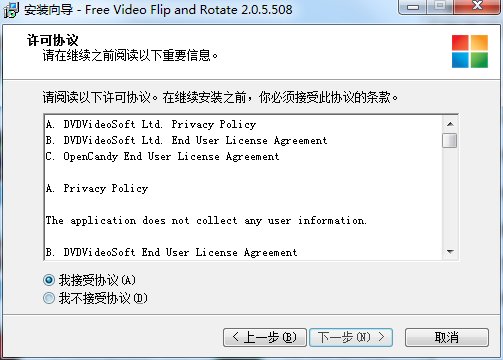Click the scrollbar up arrow in license box
Screen dimensions: 503x360
point(450,124)
